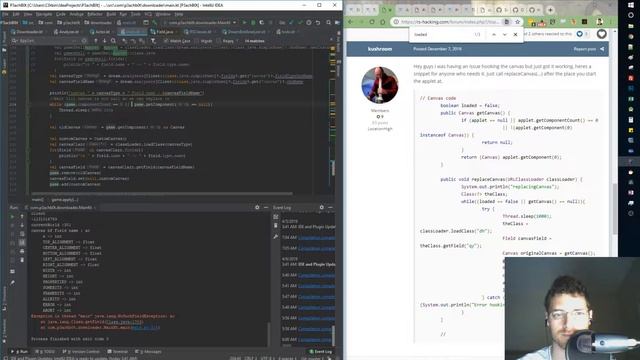Click the wrench settings icon in Event Log
This screenshot has width=640, height=360.
[x=276, y=236]
